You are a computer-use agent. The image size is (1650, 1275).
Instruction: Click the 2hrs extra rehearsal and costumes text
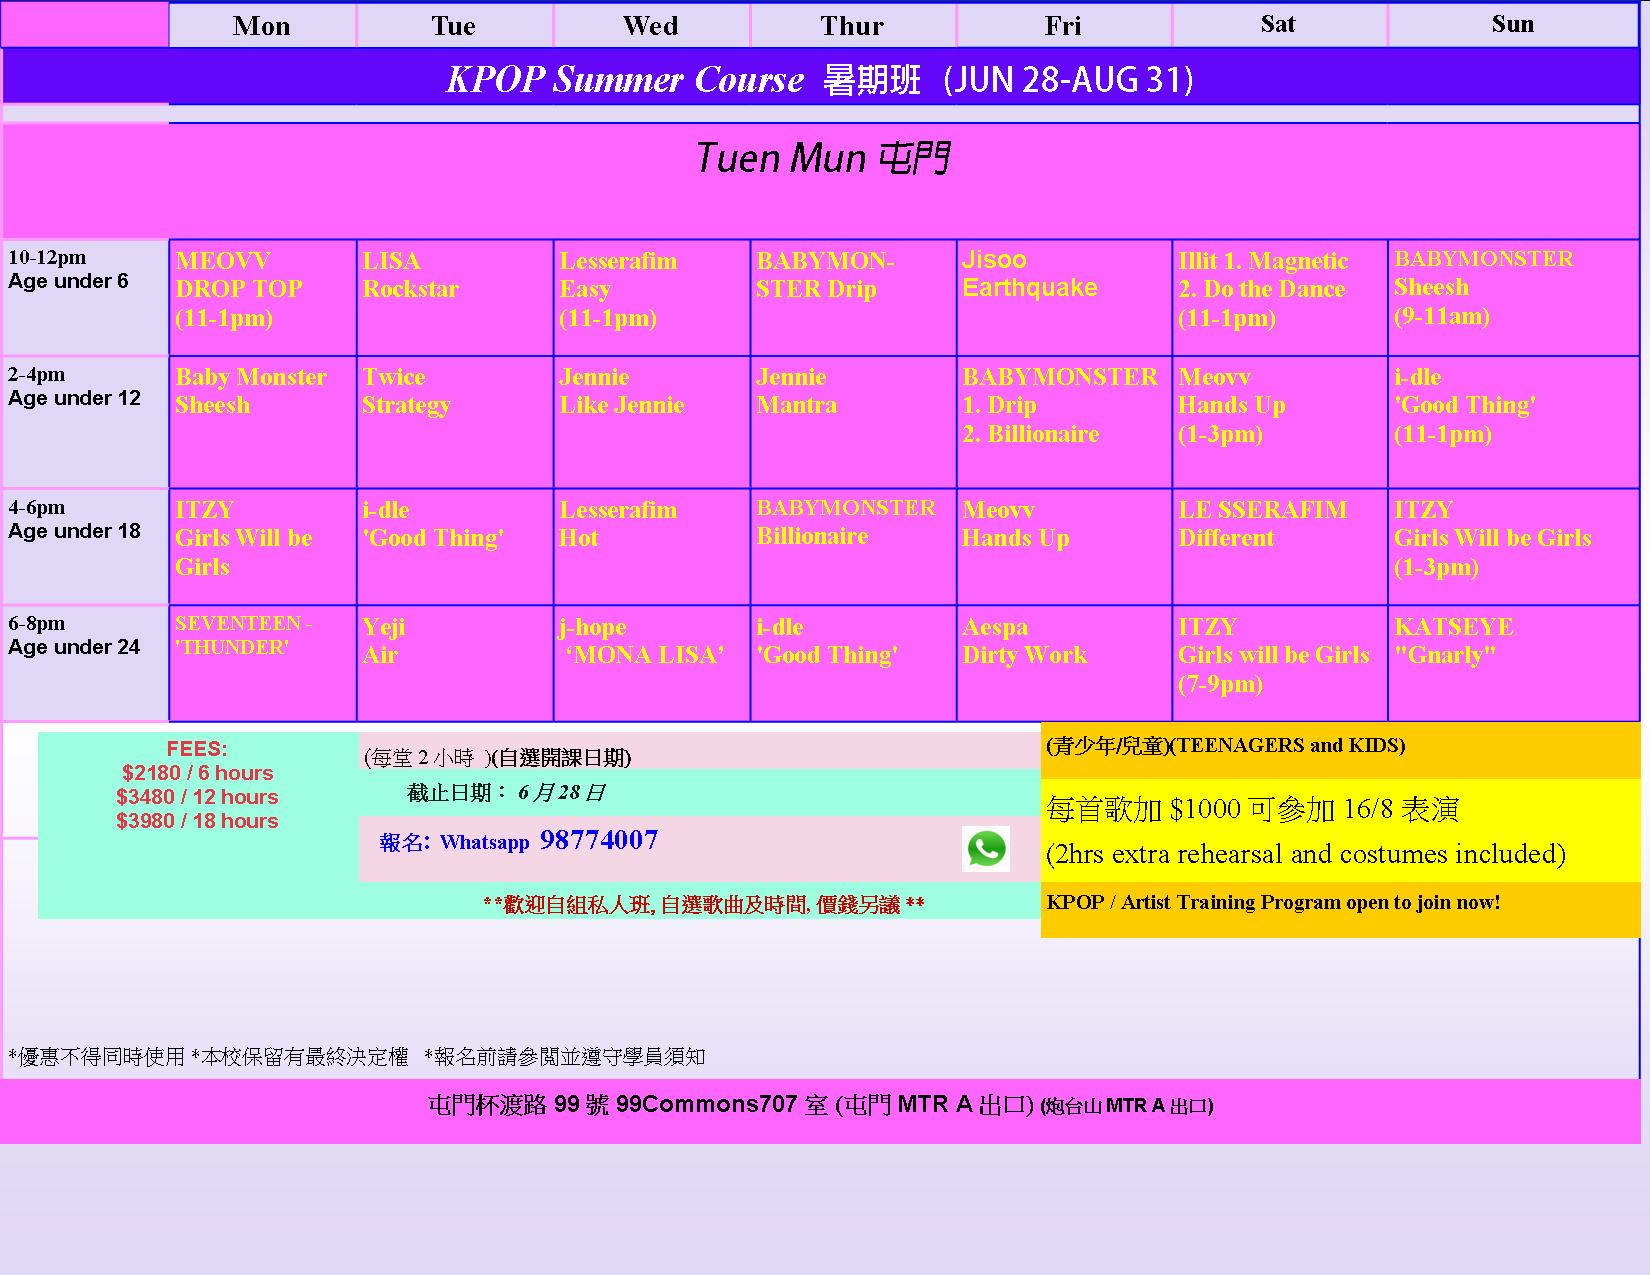pos(1306,854)
